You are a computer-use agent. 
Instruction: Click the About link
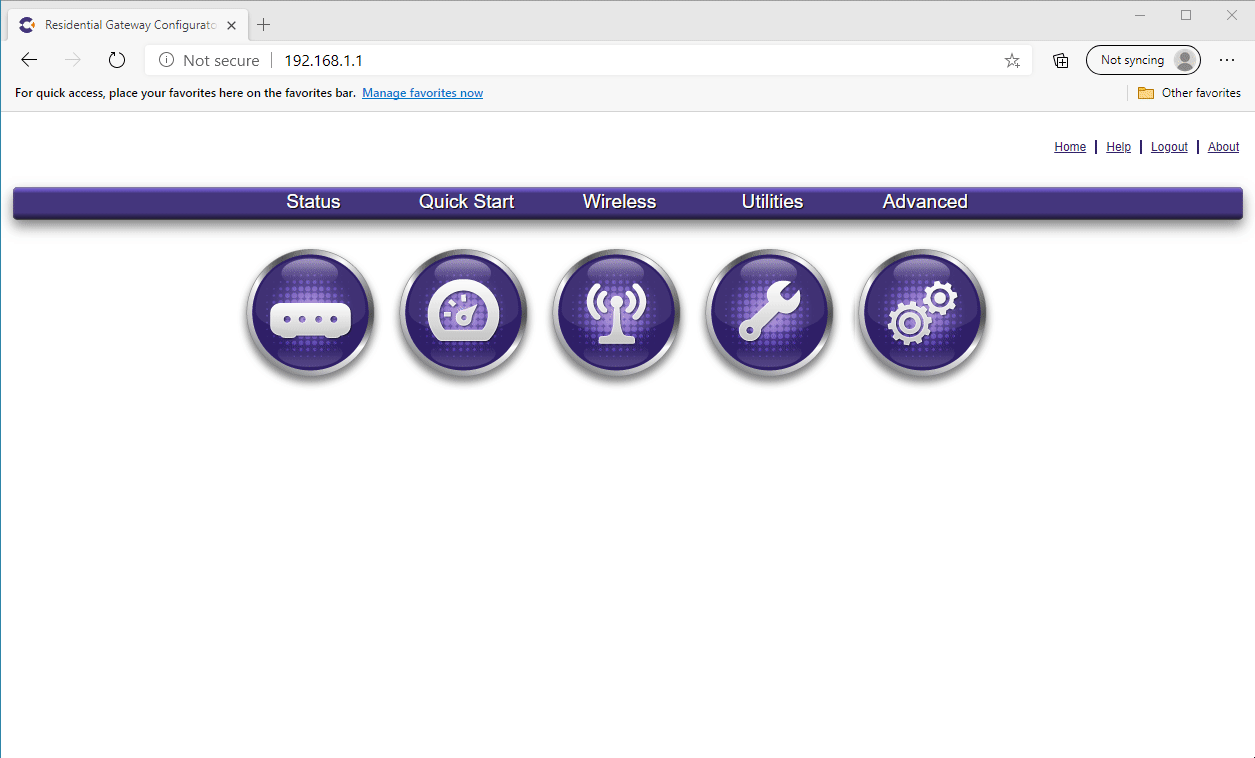click(x=1223, y=147)
